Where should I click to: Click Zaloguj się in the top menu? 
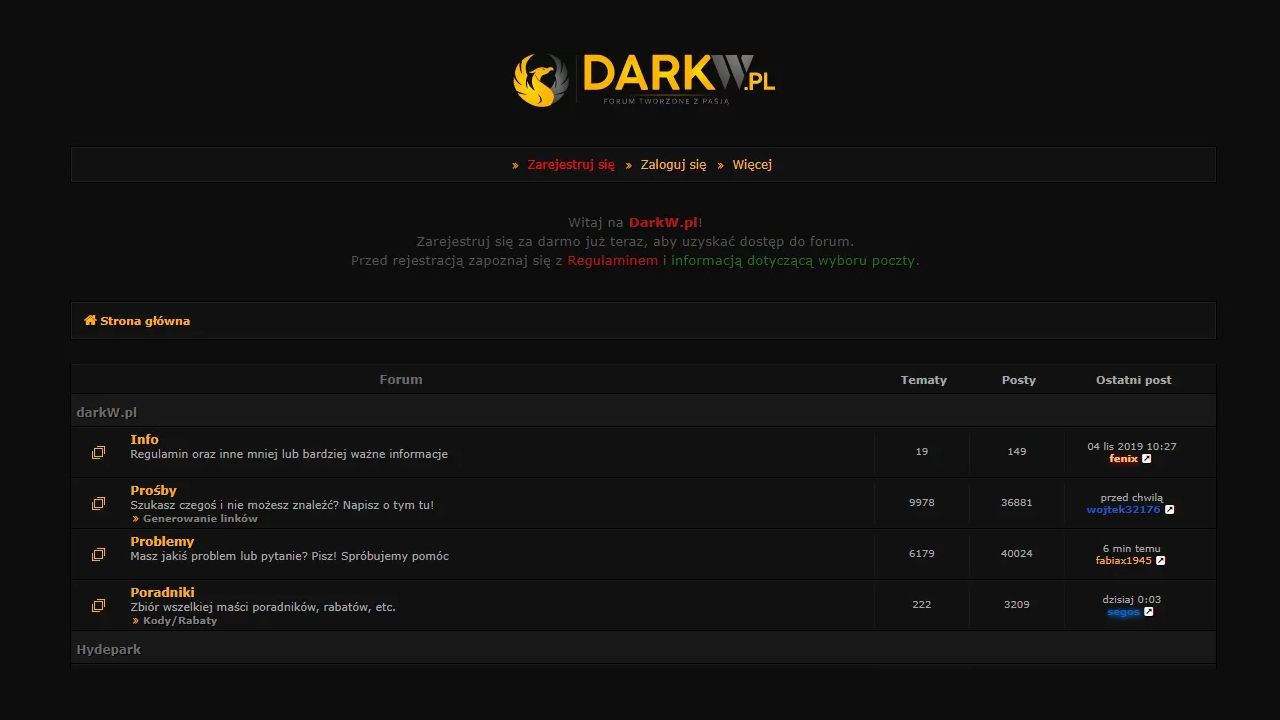point(673,165)
